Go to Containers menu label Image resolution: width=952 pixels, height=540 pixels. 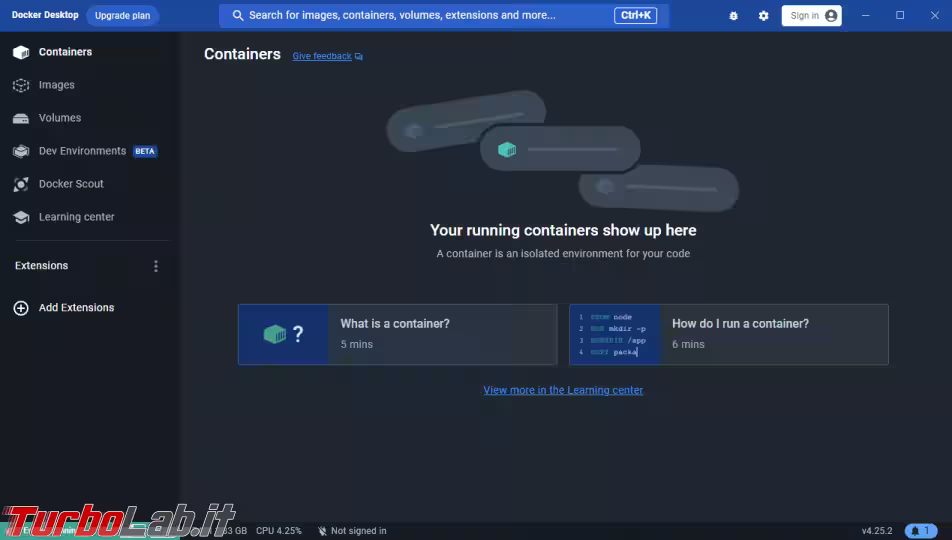(66, 52)
